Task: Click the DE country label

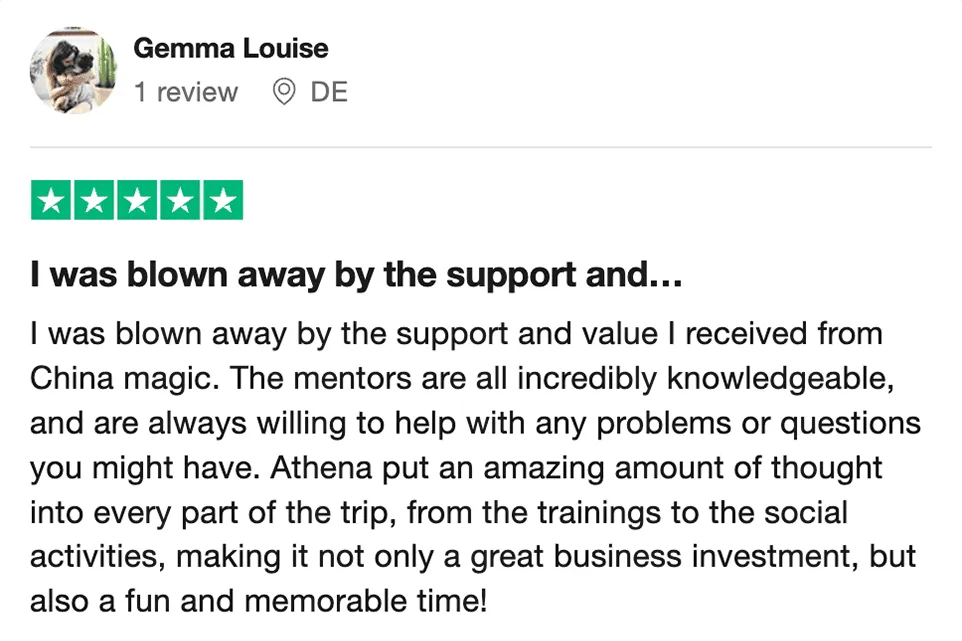Action: (329, 92)
